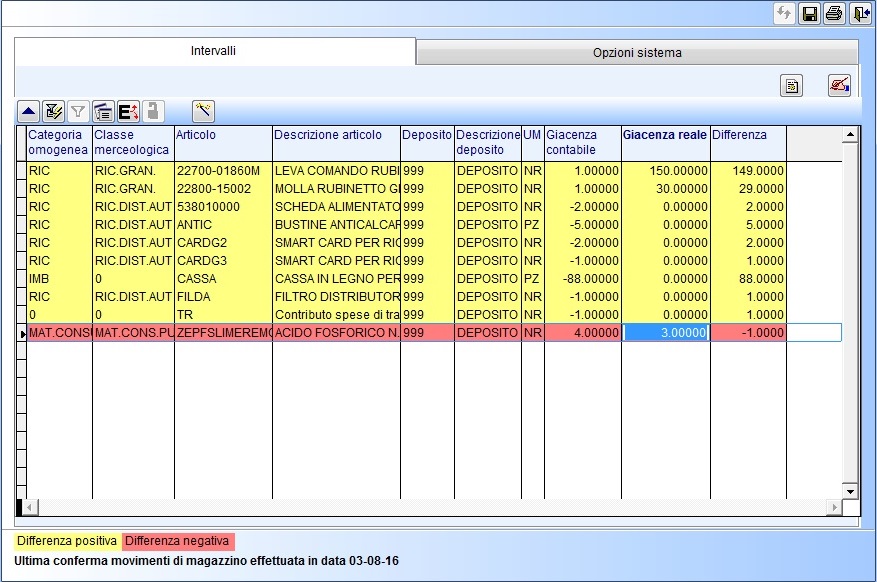Click the row pointer arrow on MAT.CONS row
This screenshot has height=582, width=877.
[x=22, y=333]
